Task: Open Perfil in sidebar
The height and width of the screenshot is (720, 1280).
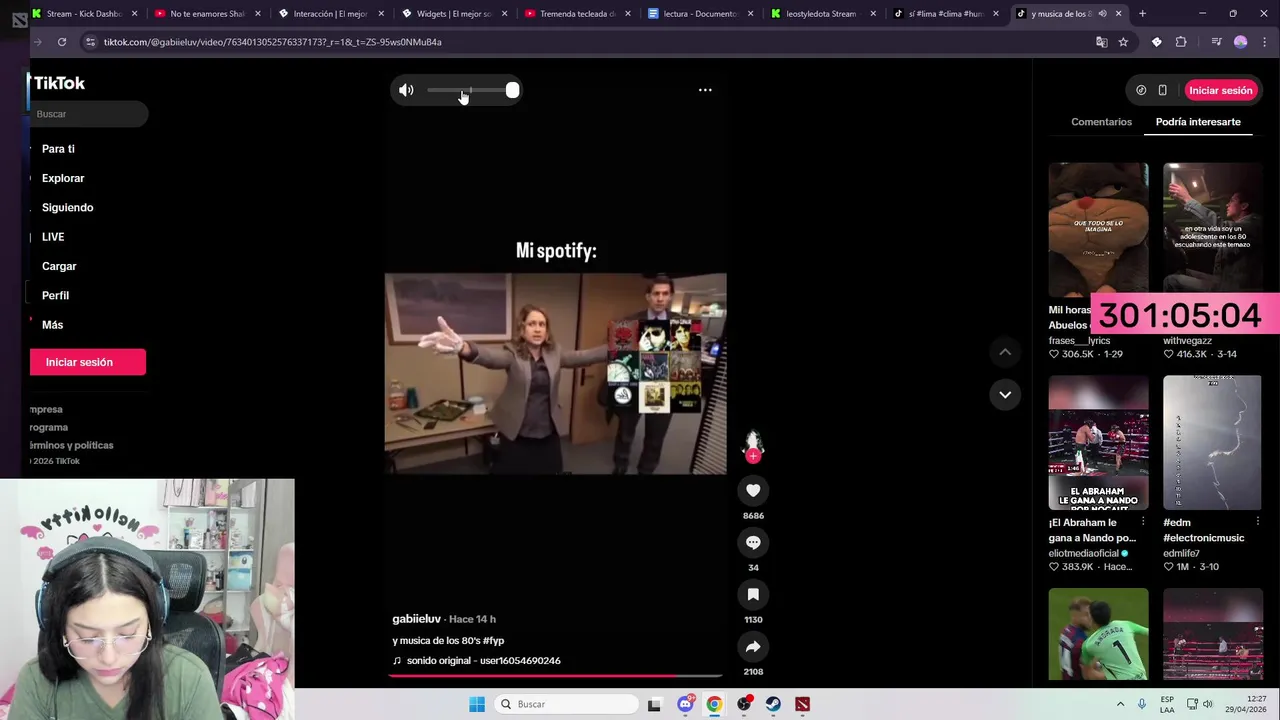Action: click(55, 296)
